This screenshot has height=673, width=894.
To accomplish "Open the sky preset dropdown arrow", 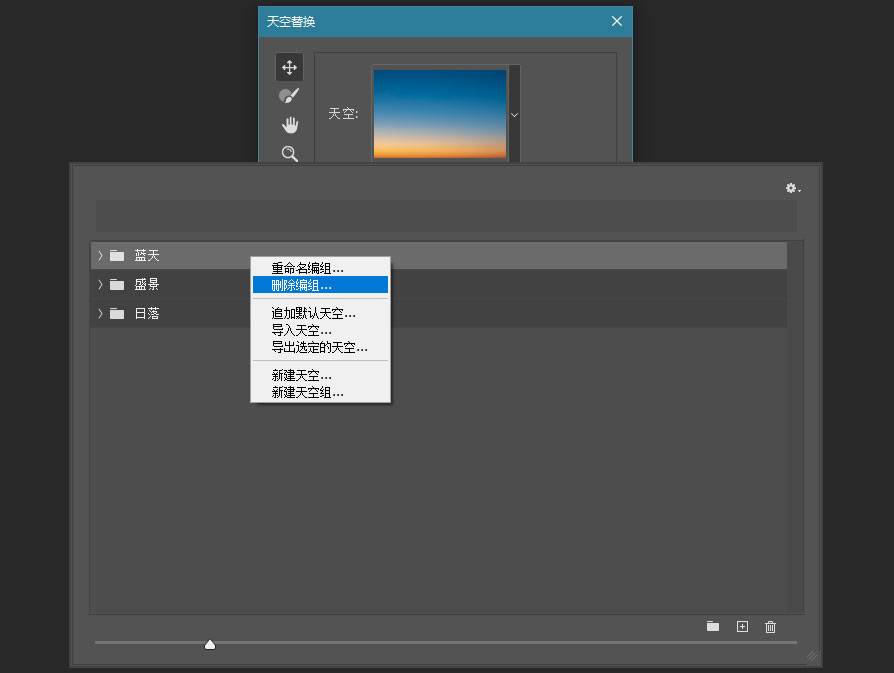I will point(514,115).
